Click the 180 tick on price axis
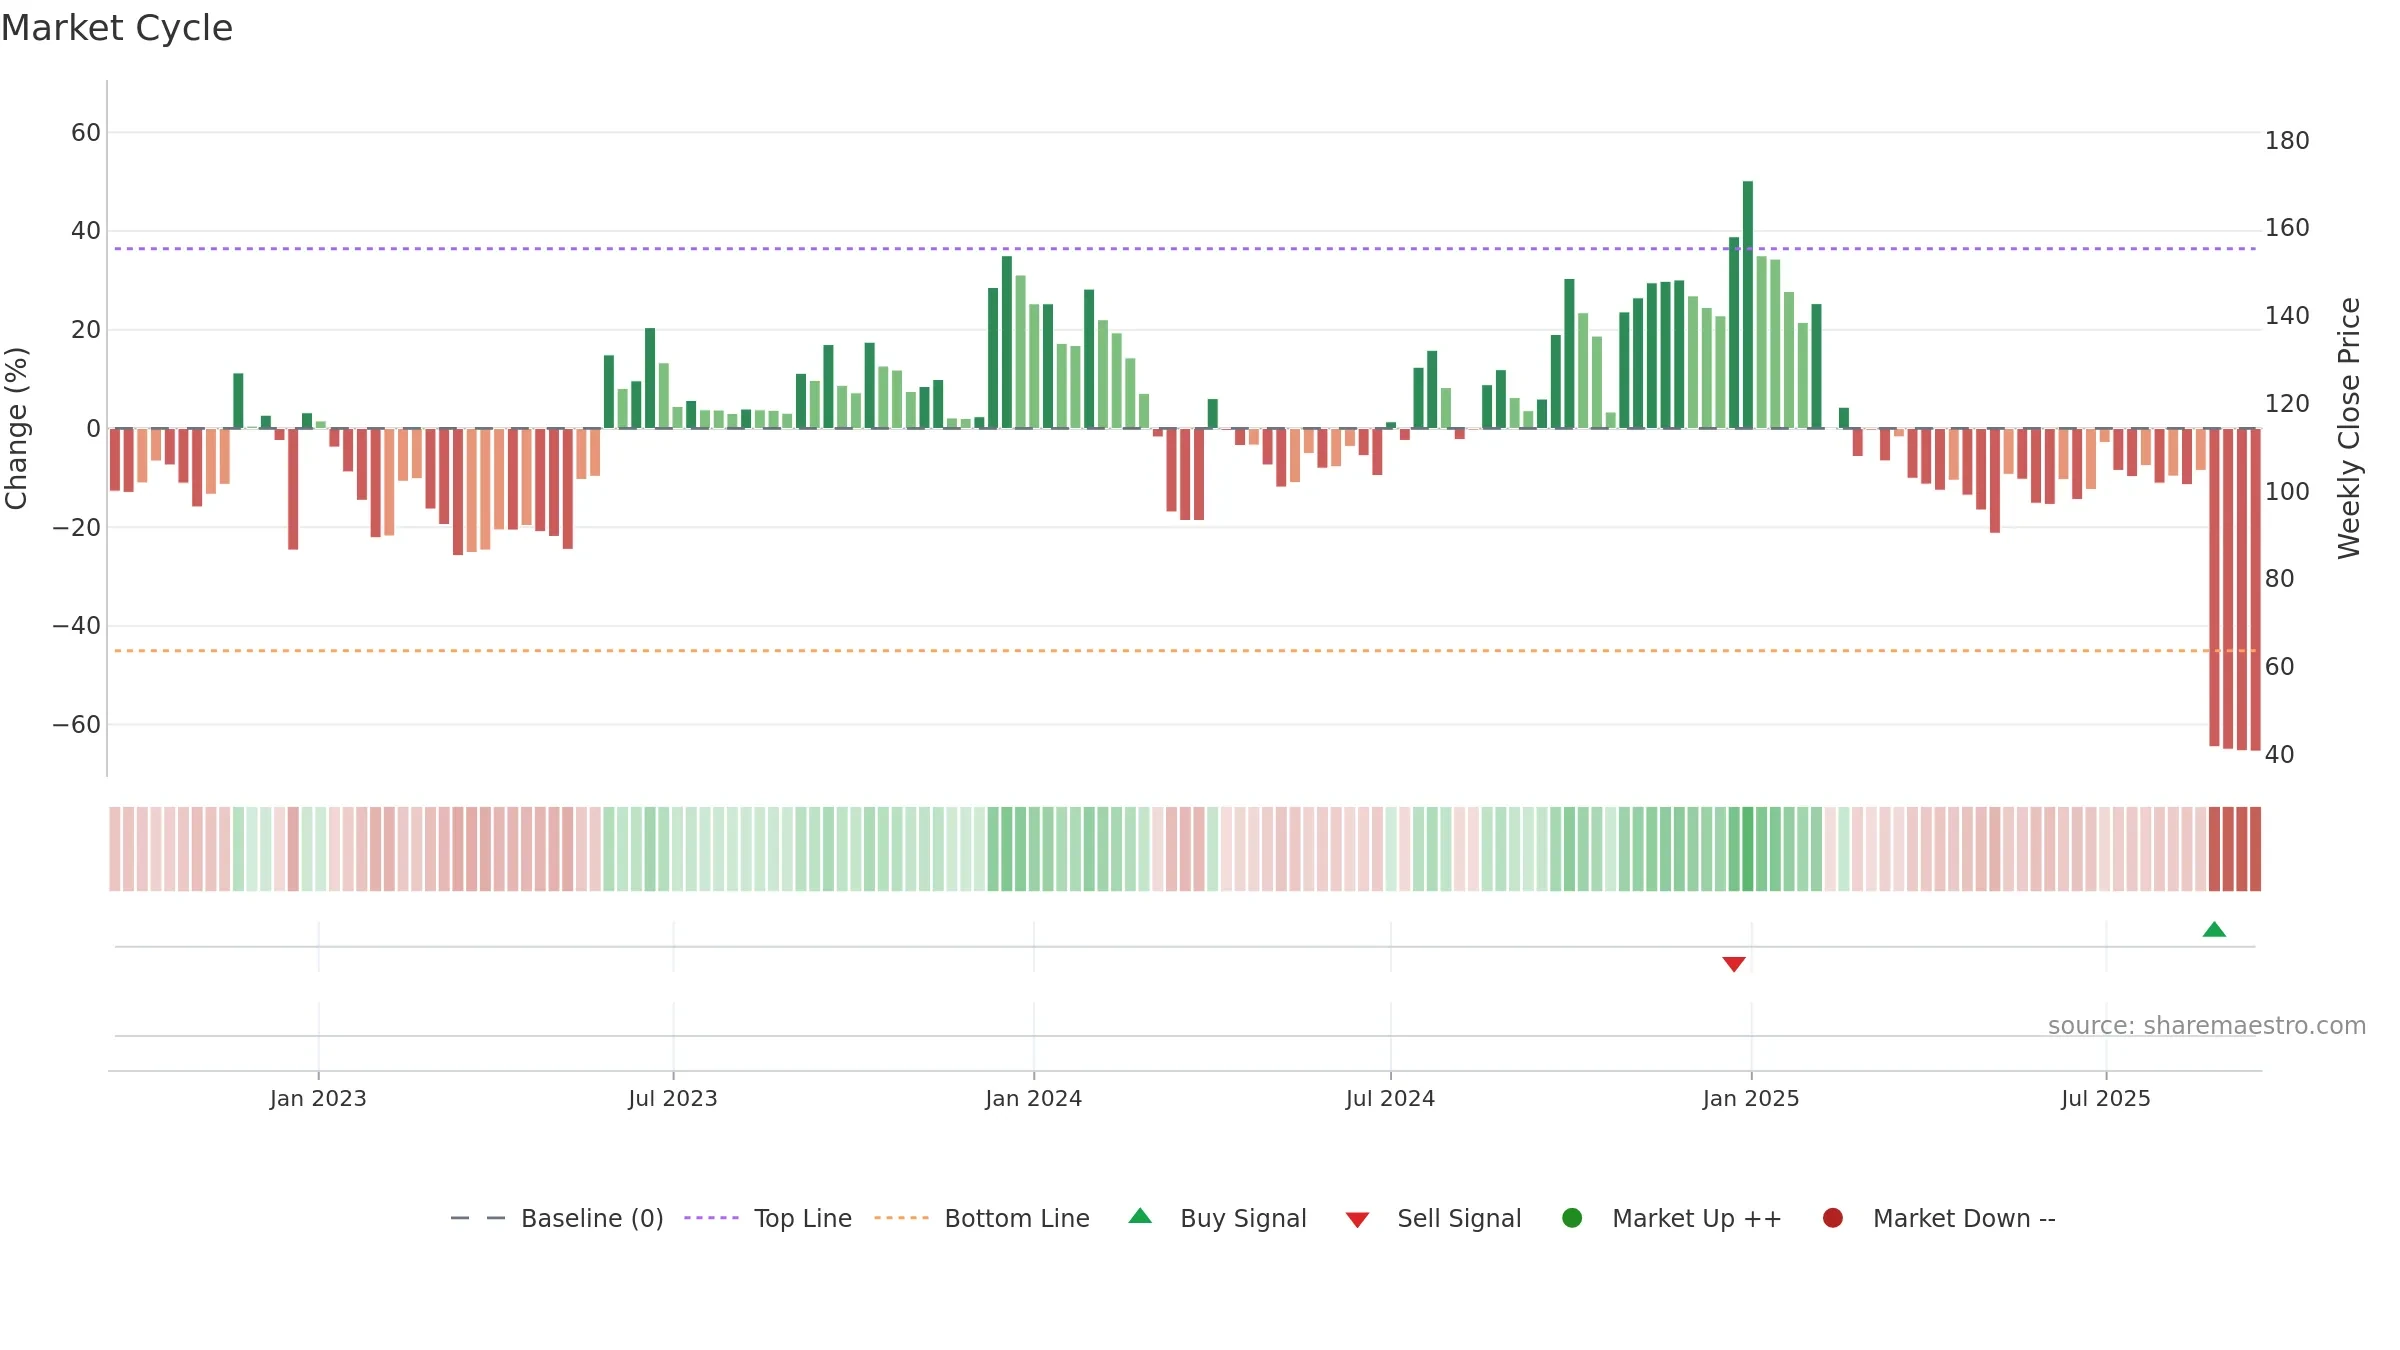 (2287, 141)
